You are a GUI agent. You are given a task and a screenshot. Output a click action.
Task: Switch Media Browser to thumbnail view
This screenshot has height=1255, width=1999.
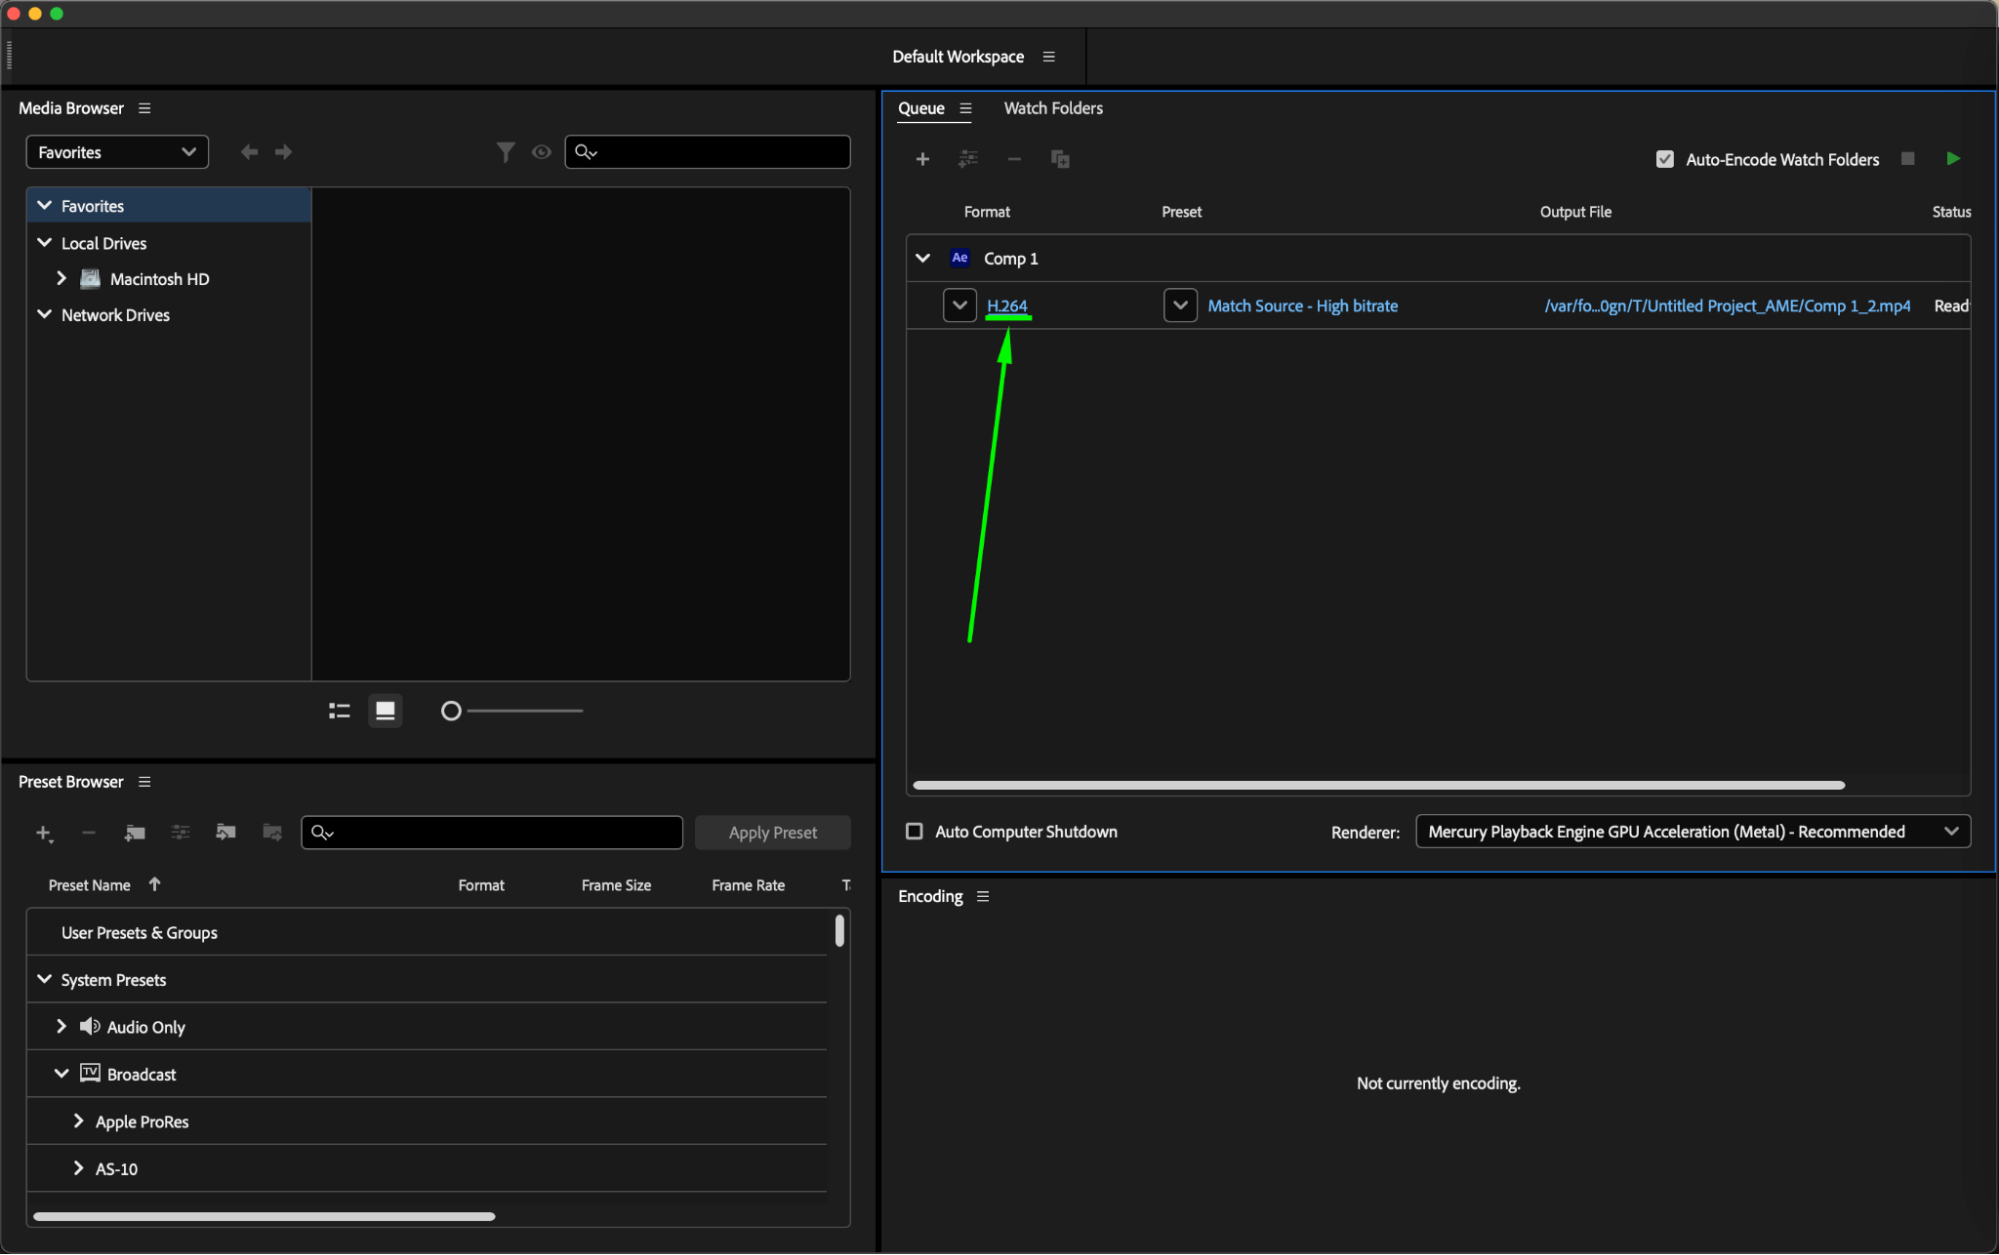(385, 711)
